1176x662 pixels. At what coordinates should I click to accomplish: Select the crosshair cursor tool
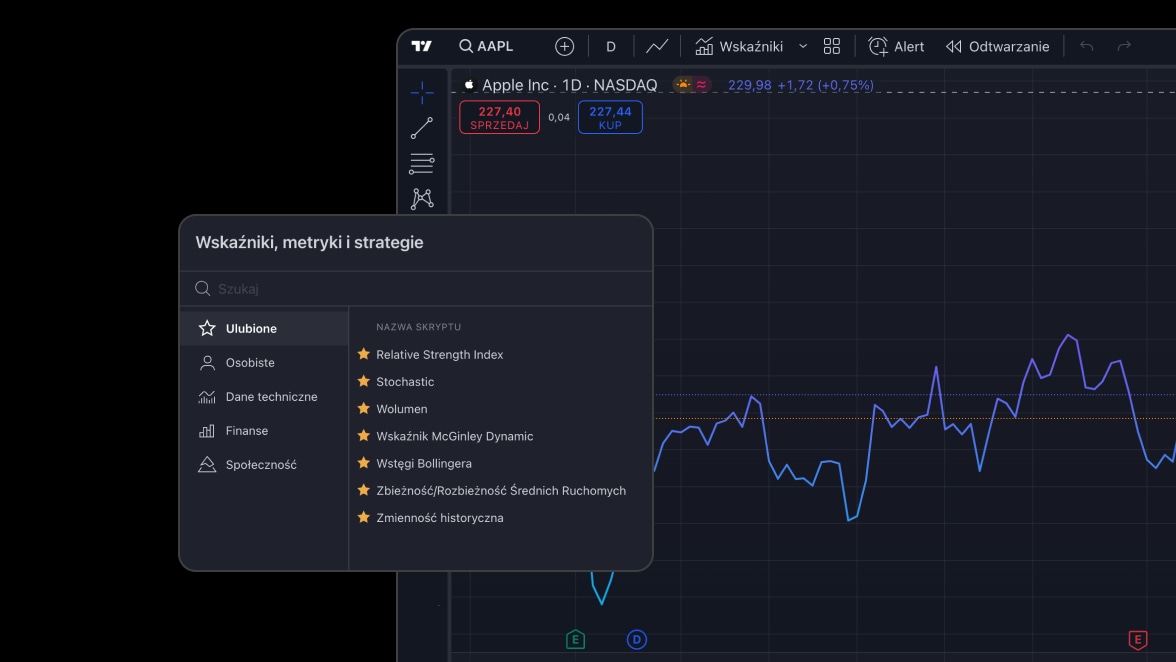pos(421,91)
